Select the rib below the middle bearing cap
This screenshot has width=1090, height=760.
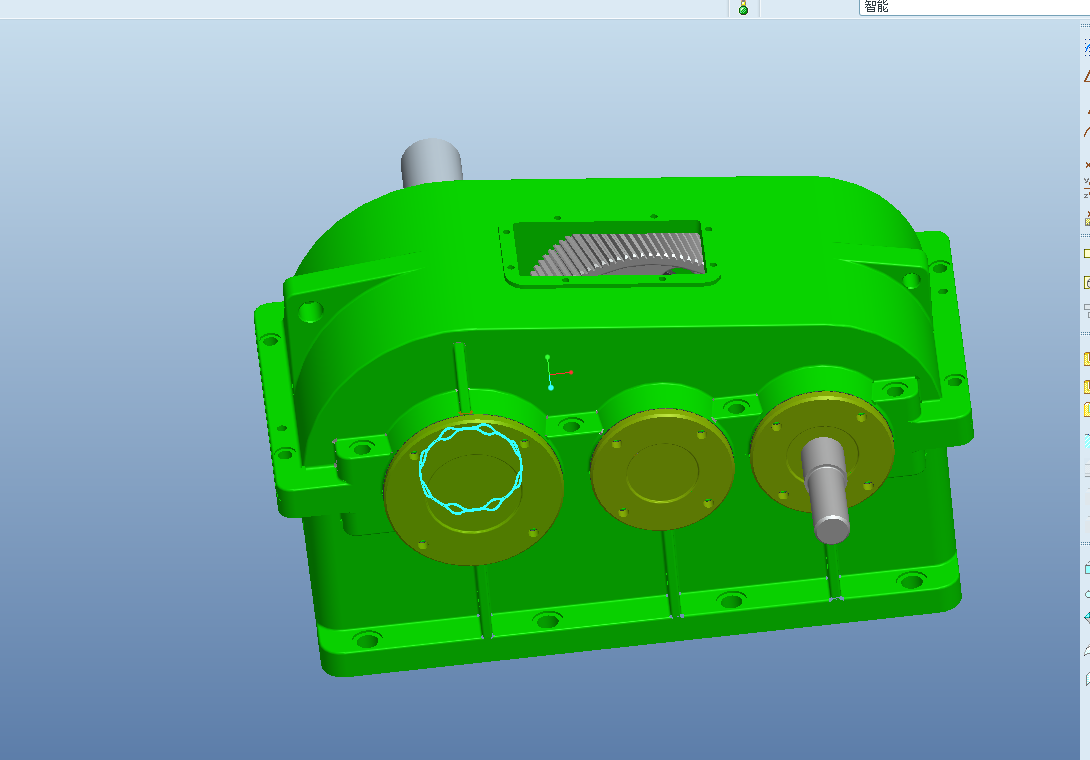[x=670, y=572]
